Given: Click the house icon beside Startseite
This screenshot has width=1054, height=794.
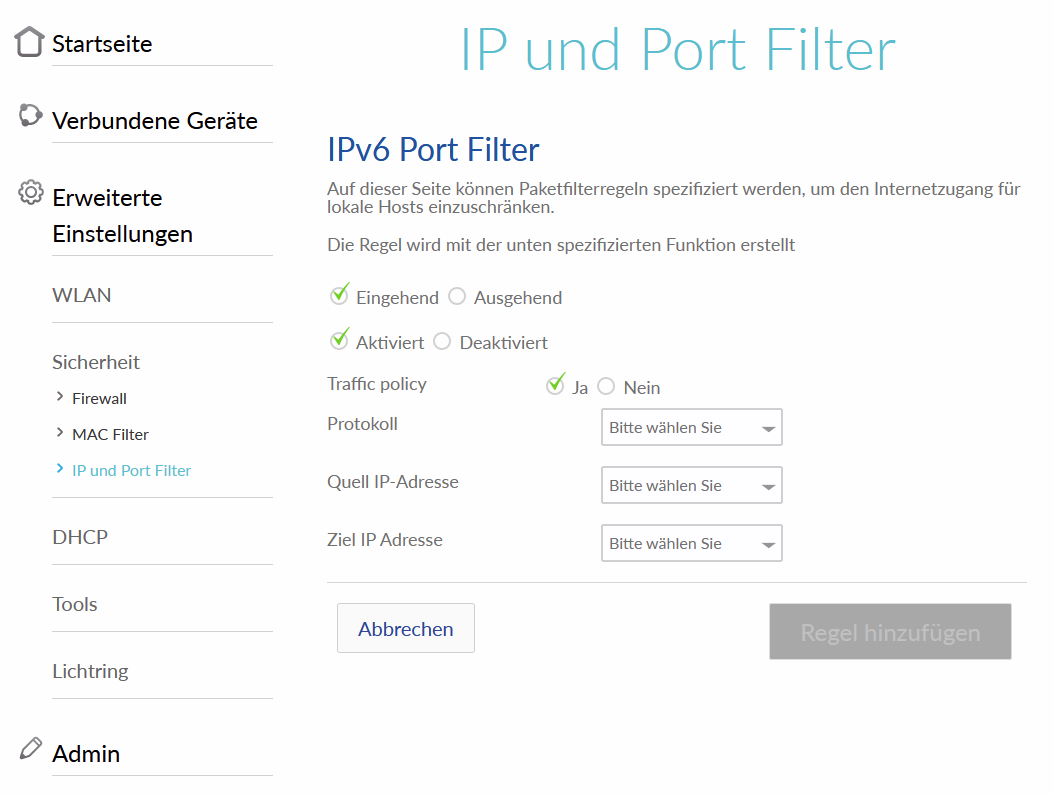Looking at the screenshot, I should 30,42.
